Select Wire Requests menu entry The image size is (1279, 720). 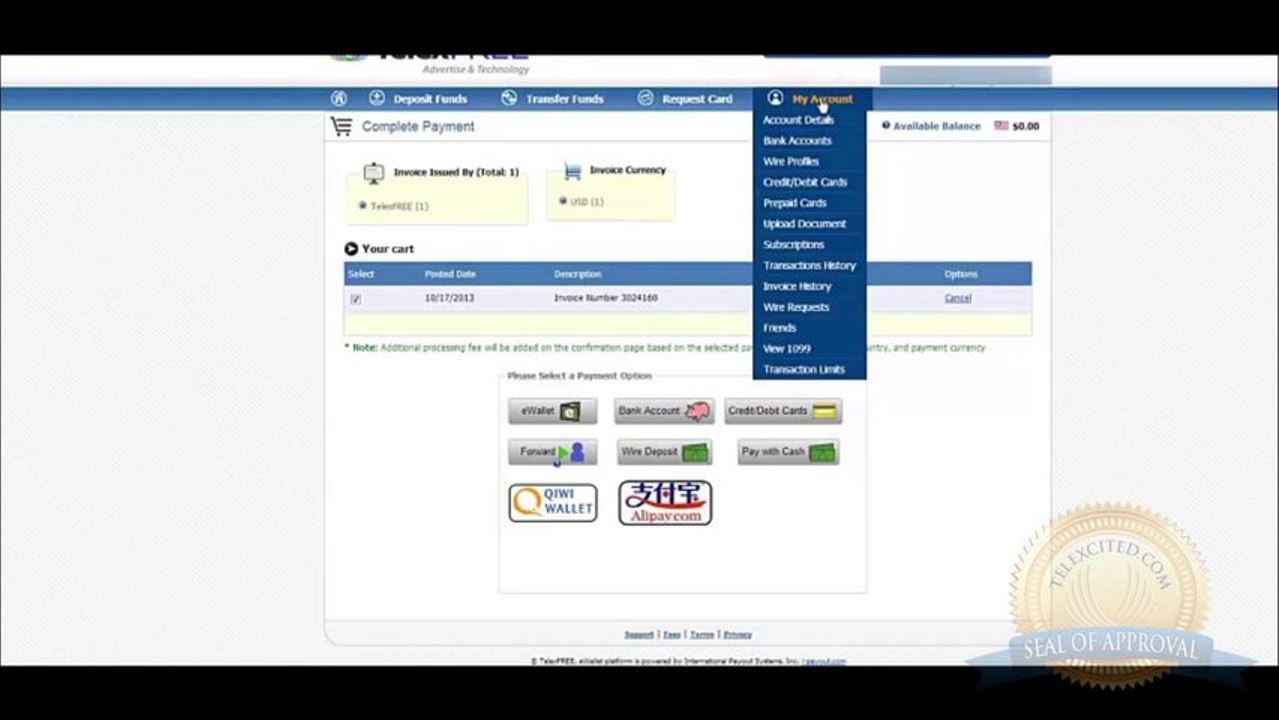[796, 308]
